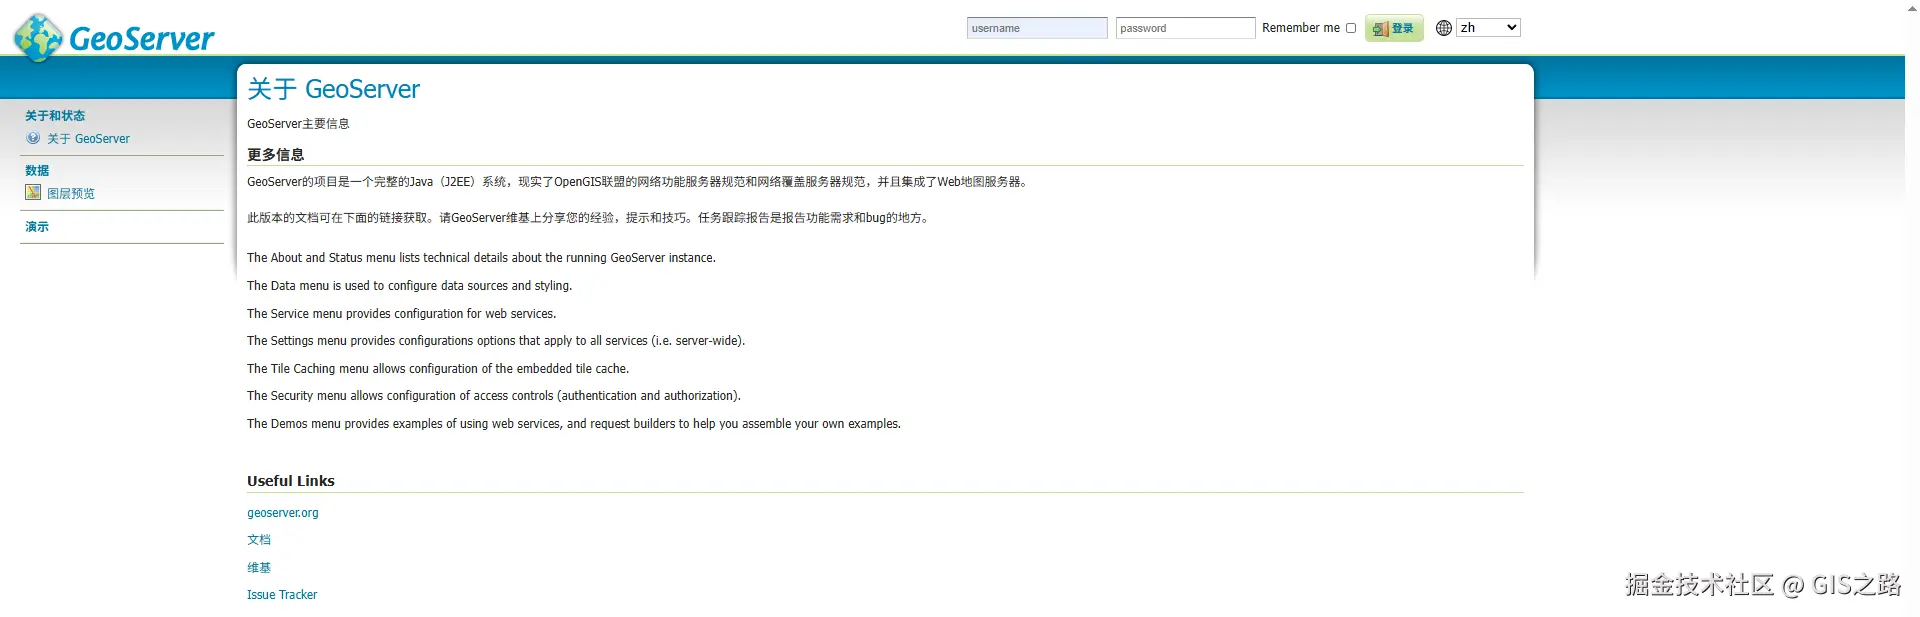Click the Security menu description line
This screenshot has height=617, width=1920.
[x=494, y=396]
